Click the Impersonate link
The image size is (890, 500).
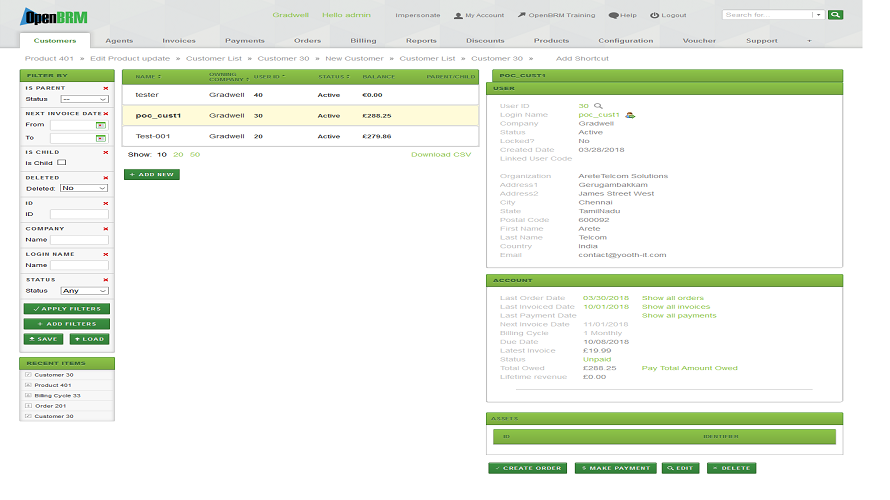click(418, 15)
